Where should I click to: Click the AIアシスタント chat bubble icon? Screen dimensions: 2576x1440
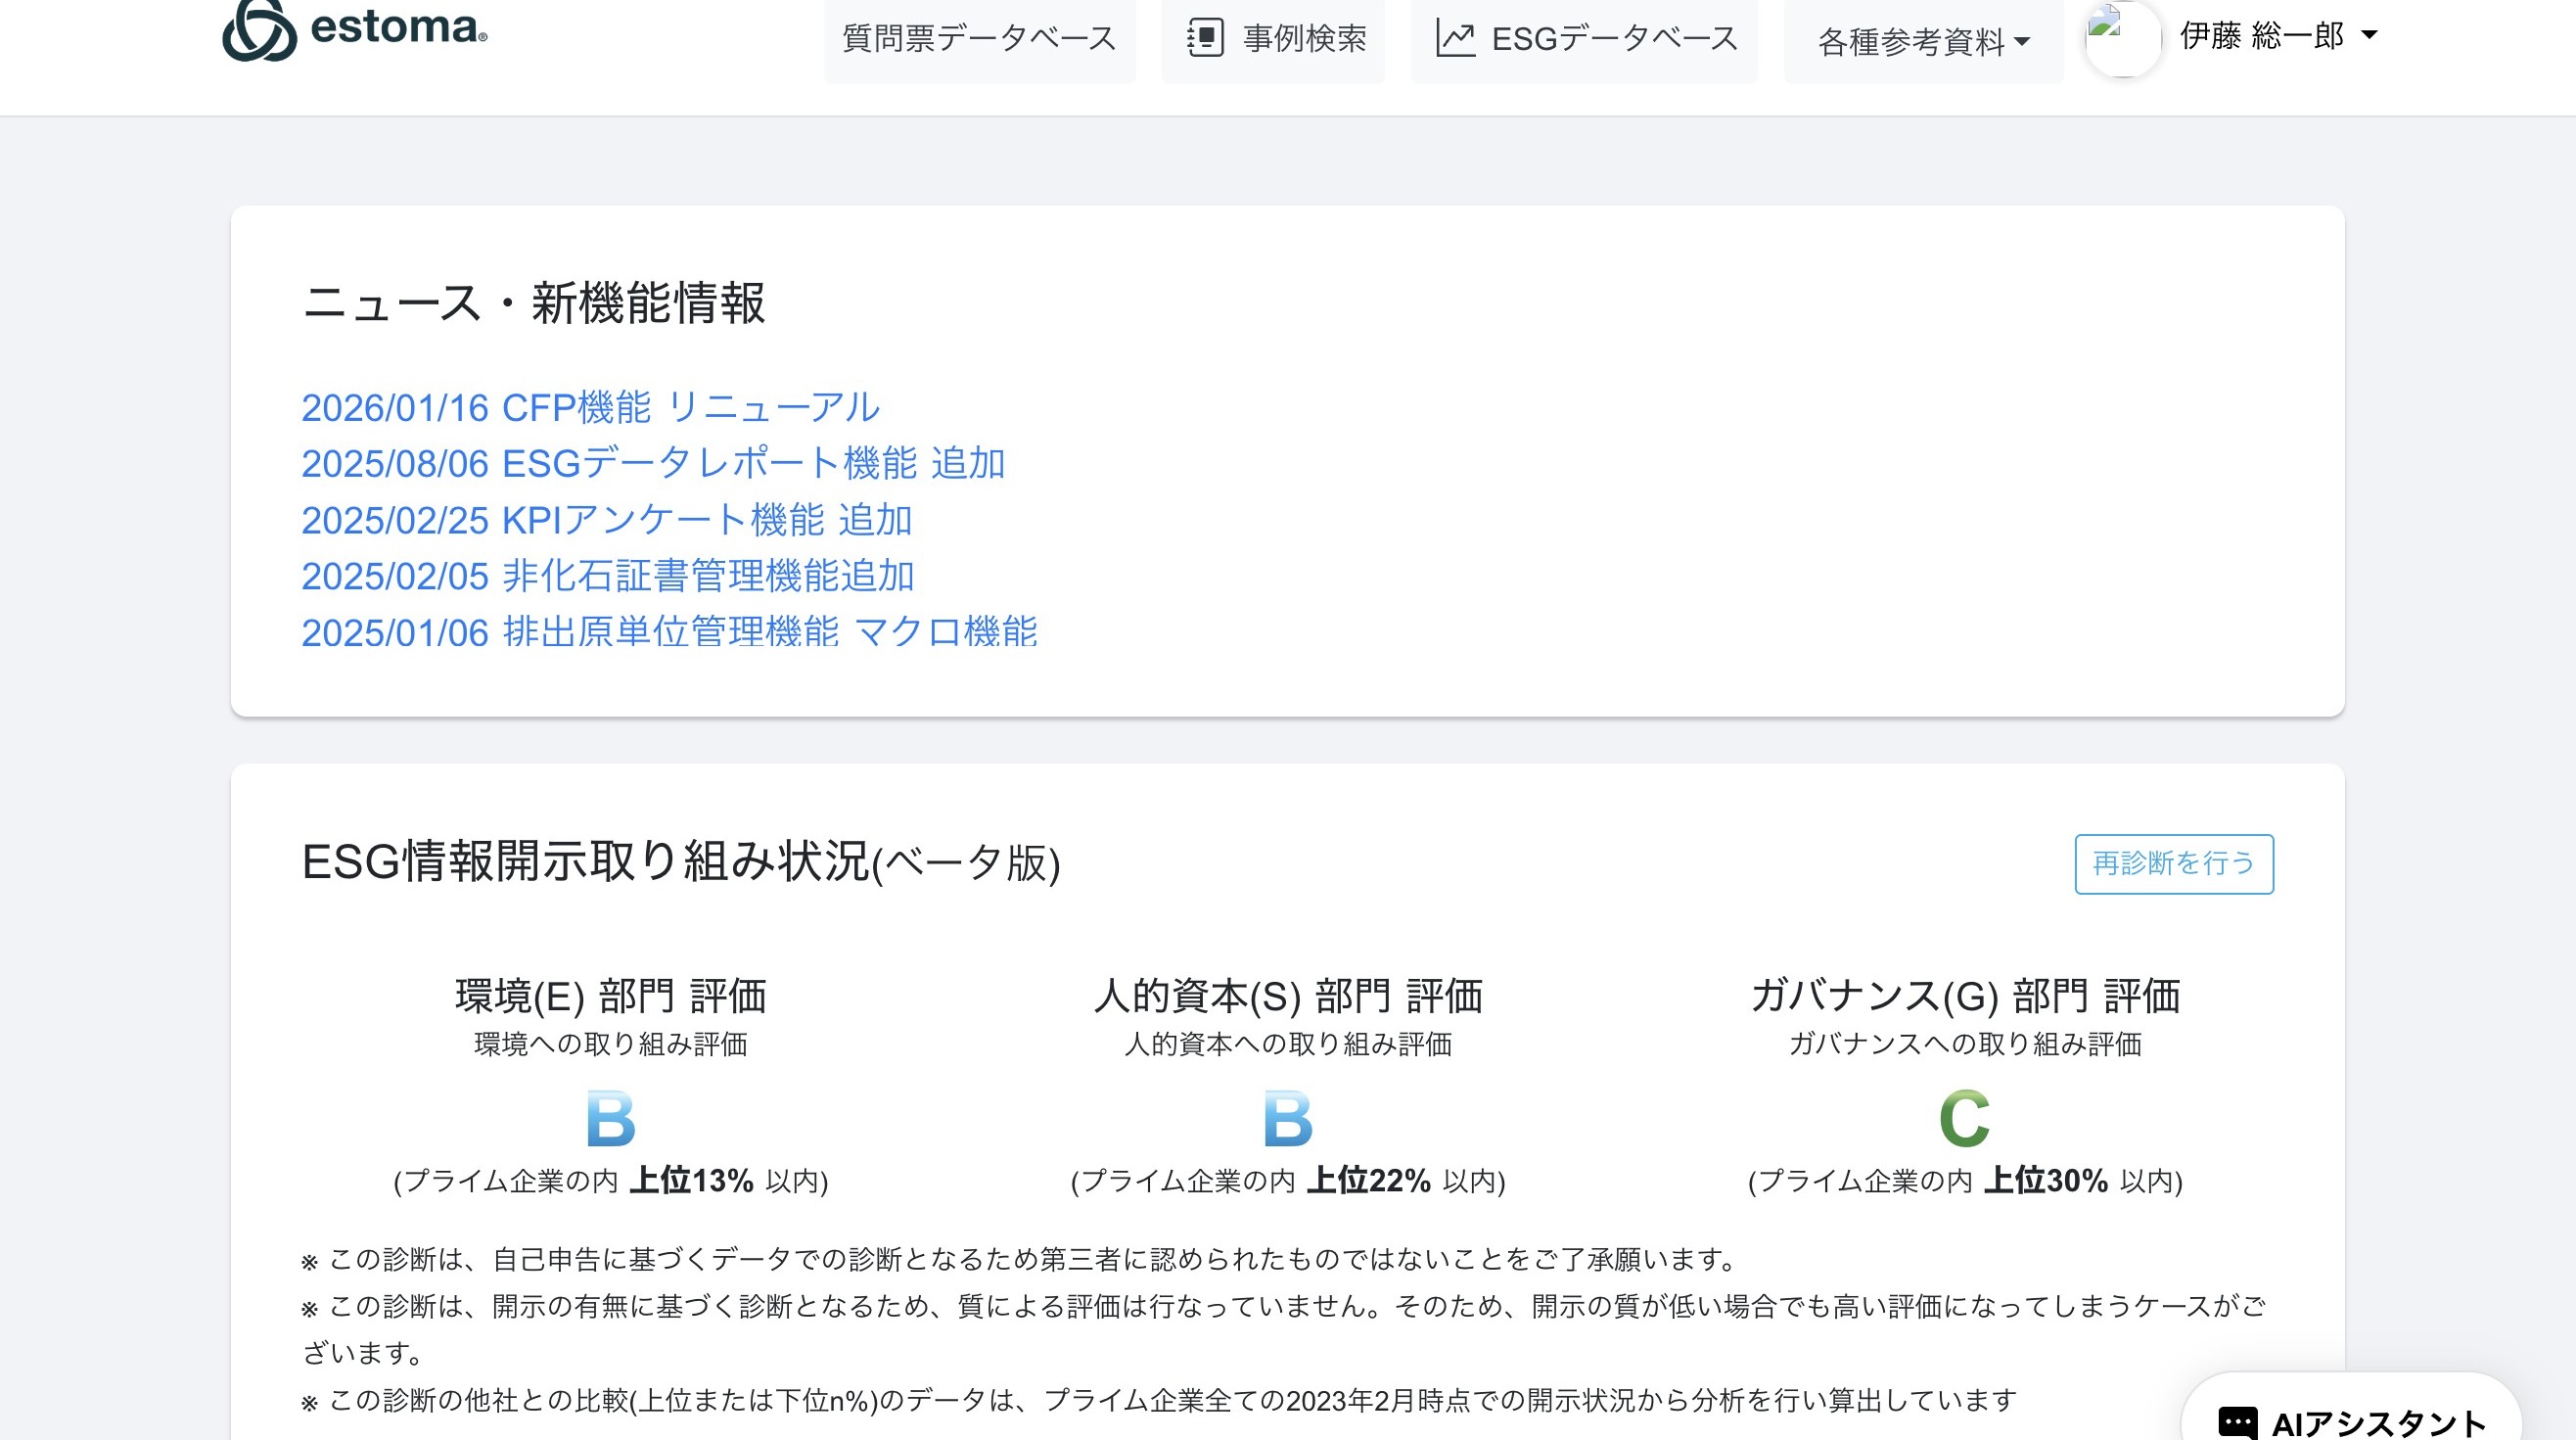tap(2237, 1422)
